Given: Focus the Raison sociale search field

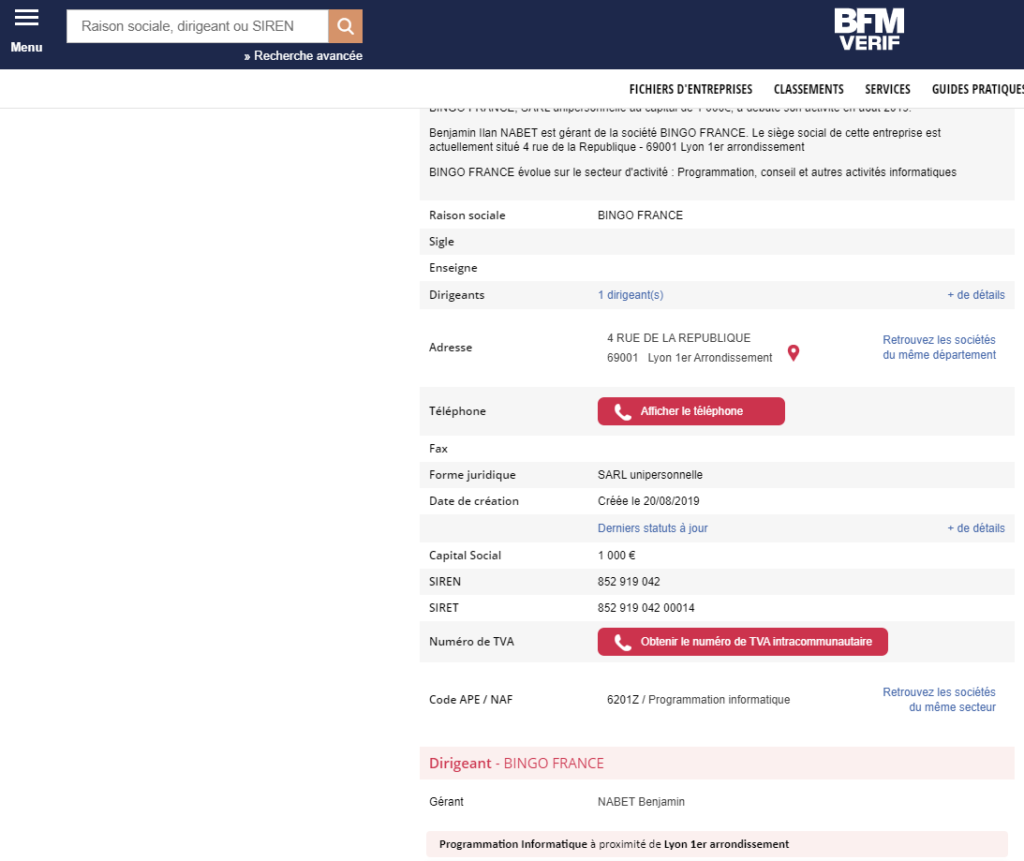Looking at the screenshot, I should (x=197, y=26).
